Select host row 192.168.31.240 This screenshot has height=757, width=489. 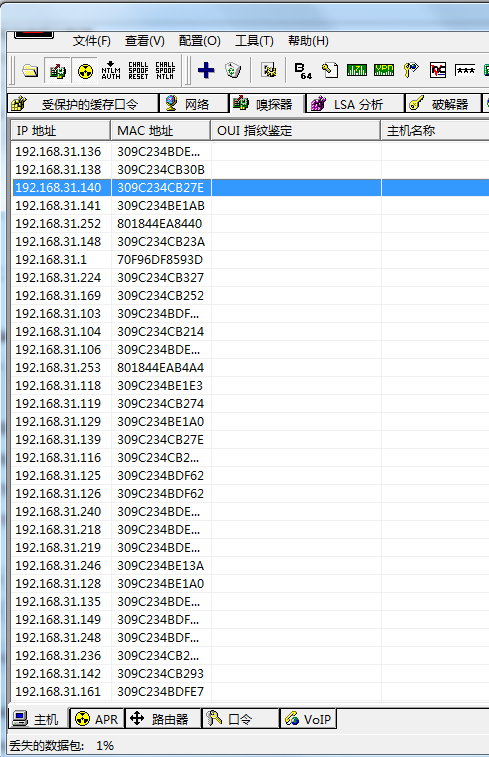[250, 512]
